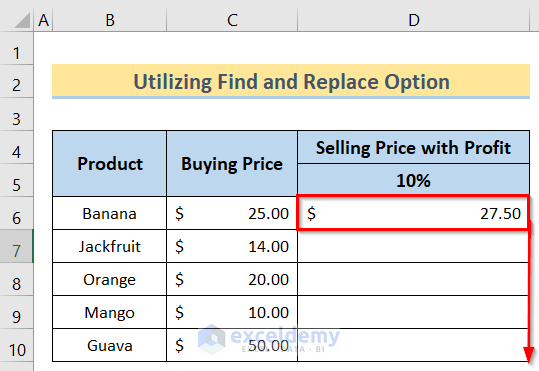The width and height of the screenshot is (539, 371).
Task: Click the $27.50 selling price cell
Action: coord(414,213)
